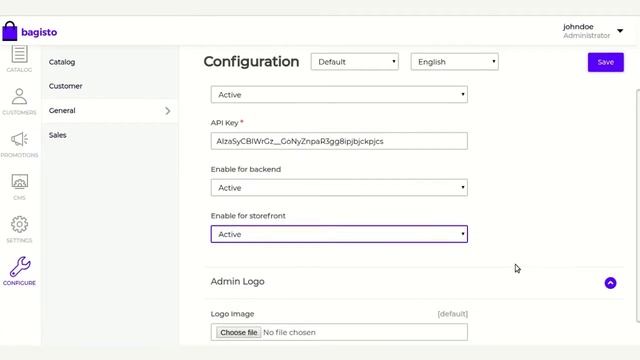This screenshot has height=360, width=640.
Task: Open the Enable for backend dropdown
Action: [x=339, y=188]
